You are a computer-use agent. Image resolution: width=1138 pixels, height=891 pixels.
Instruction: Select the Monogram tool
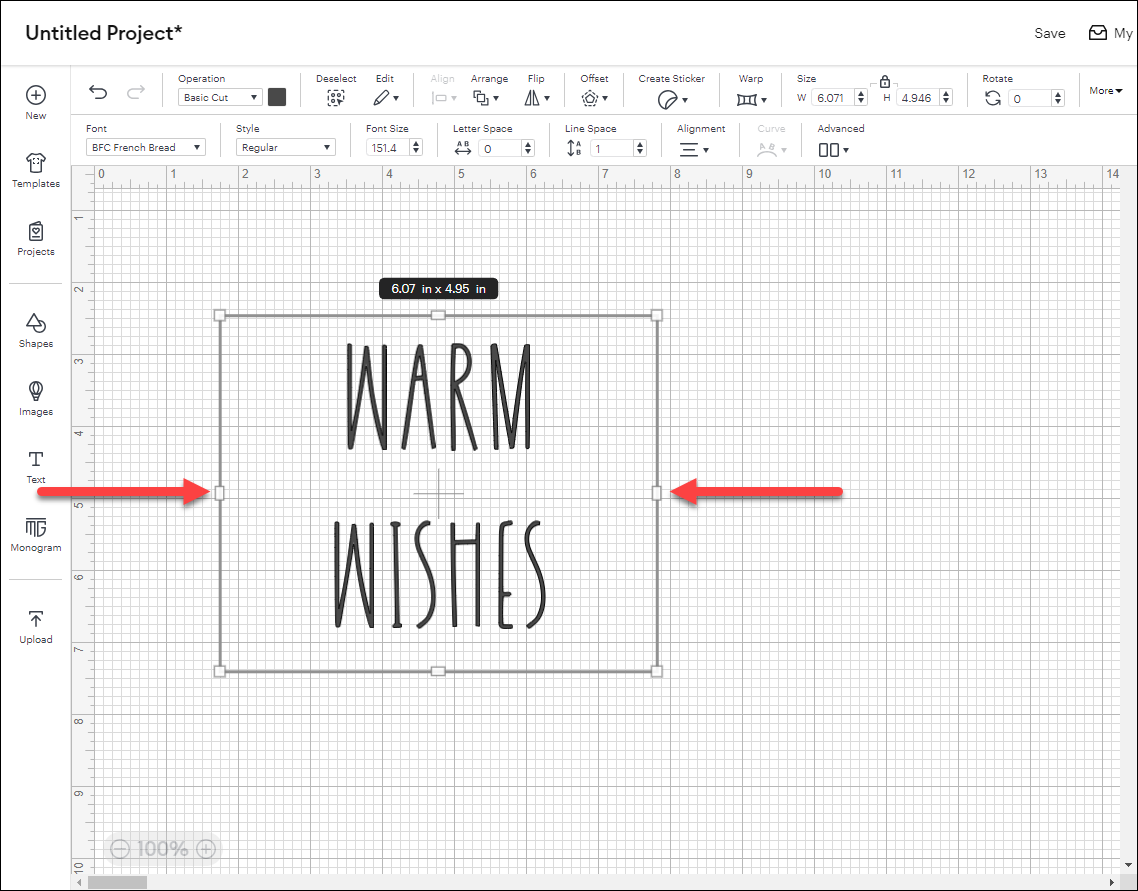tap(35, 535)
